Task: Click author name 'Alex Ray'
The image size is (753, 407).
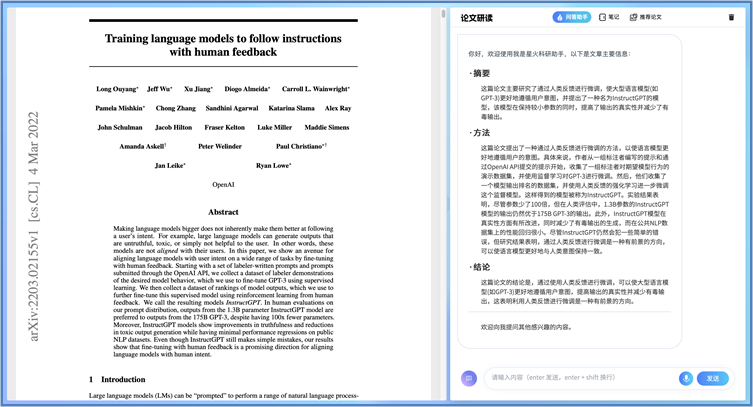Action: [x=338, y=108]
